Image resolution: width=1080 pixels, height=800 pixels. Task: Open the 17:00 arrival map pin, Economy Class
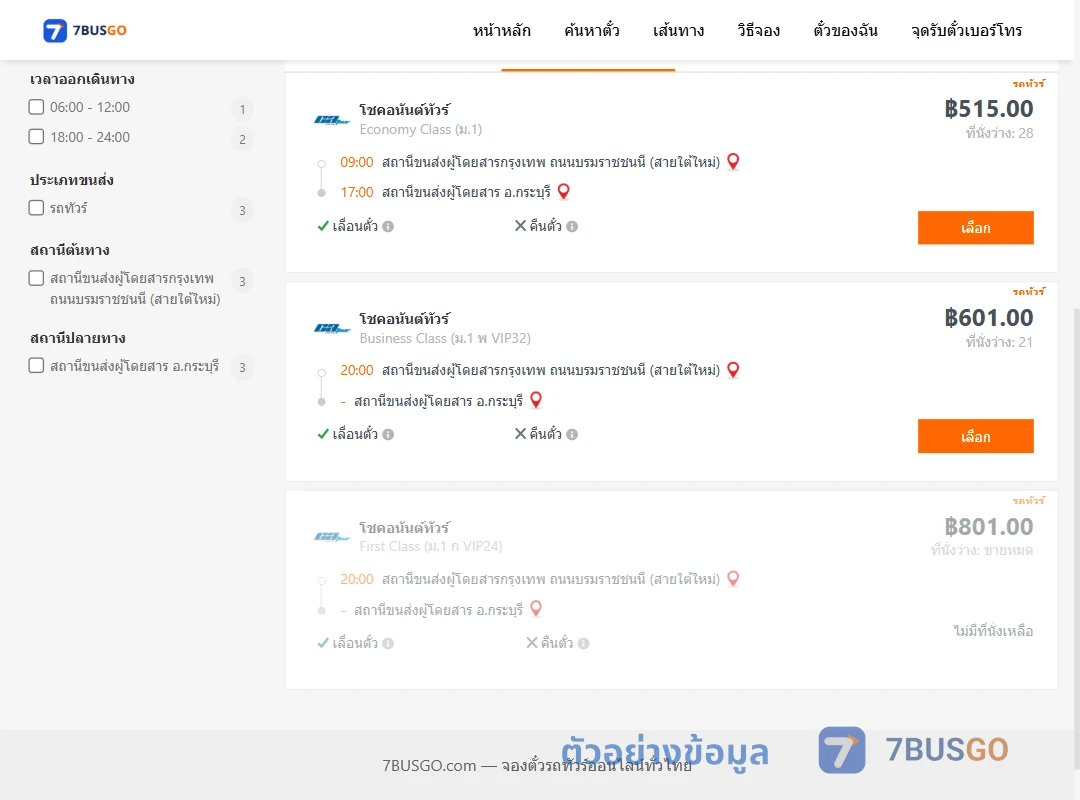pos(563,191)
